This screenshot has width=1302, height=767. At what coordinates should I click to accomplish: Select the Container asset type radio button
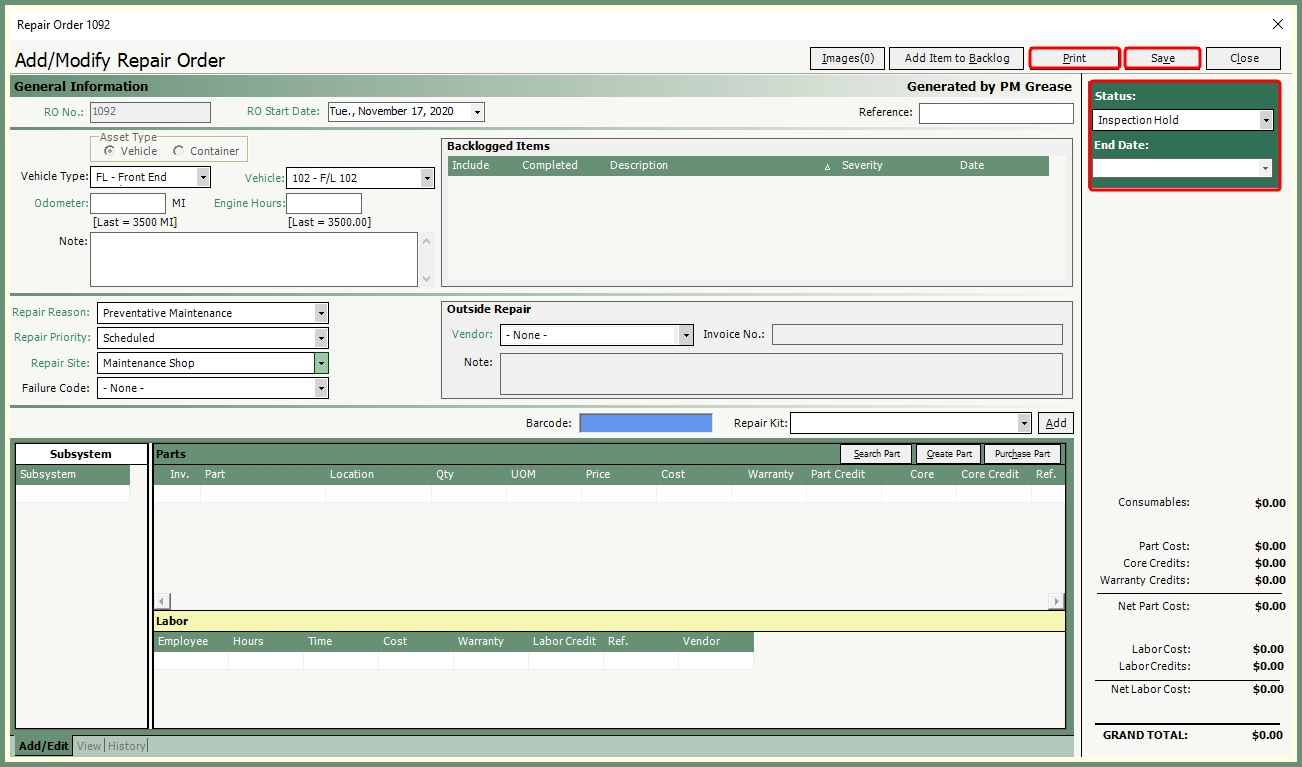[x=179, y=151]
